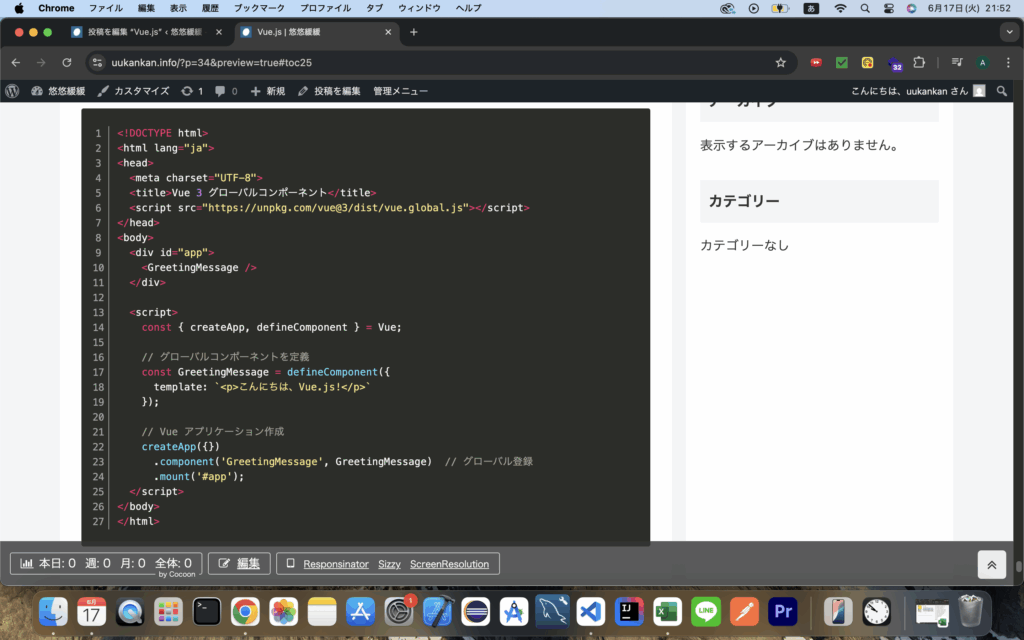Screen dimensions: 1024x640
Task: Open the Chrome extensions puzzle icon
Action: (919, 62)
